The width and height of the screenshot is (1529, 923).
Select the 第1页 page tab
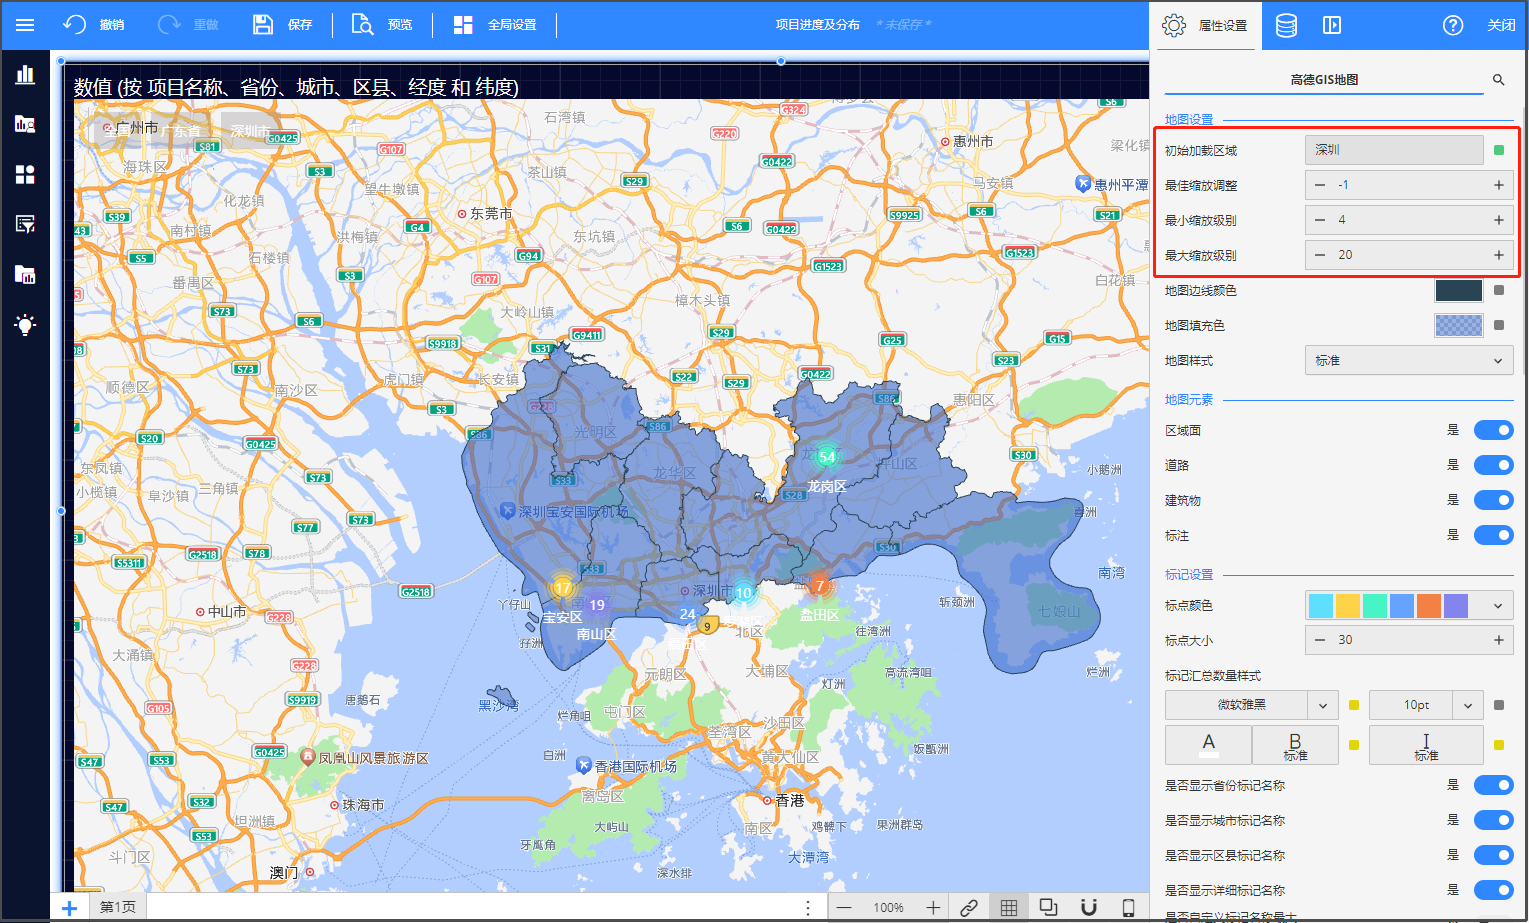(x=117, y=907)
